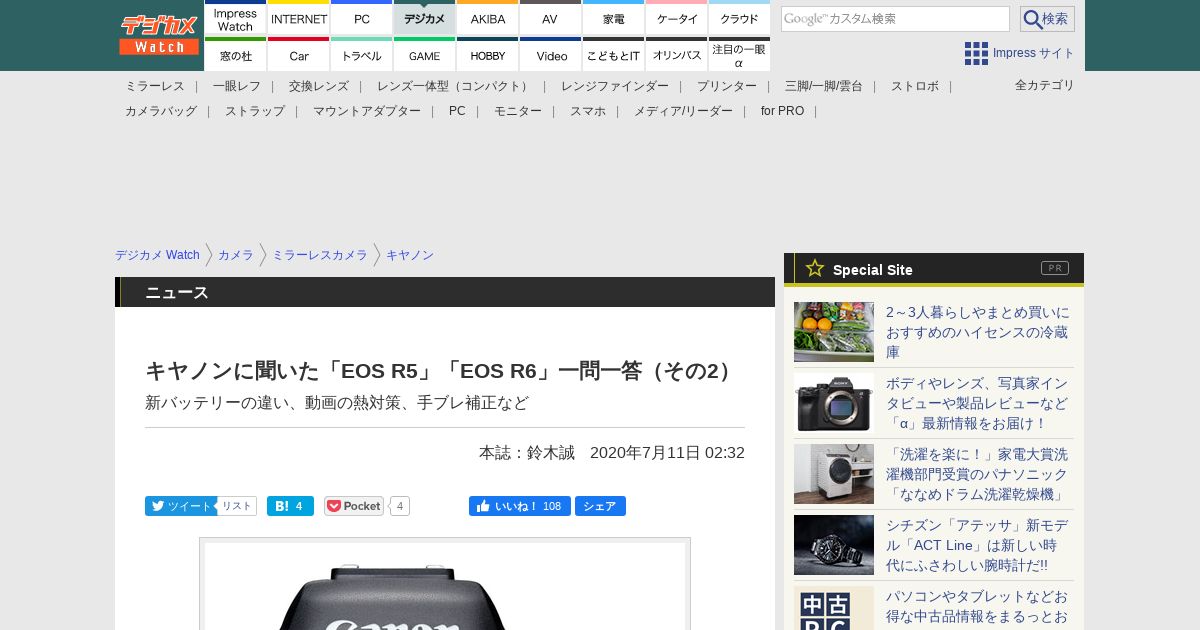Open the プリンター category
Screen dimensions: 1200x630
coord(727,86)
